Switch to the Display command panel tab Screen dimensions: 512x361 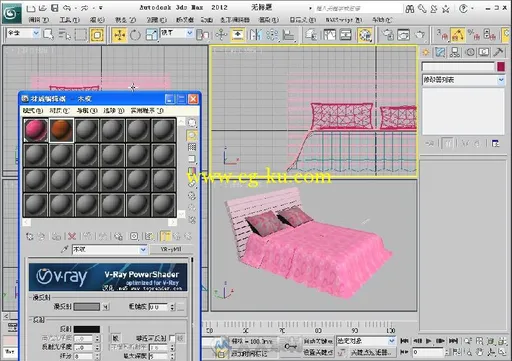(484, 52)
